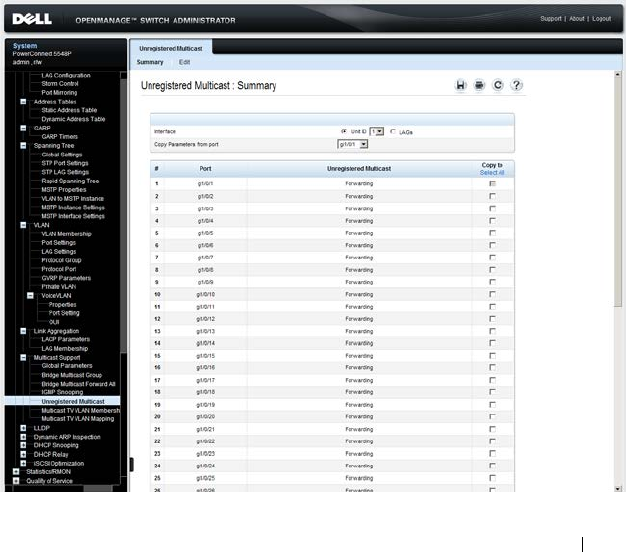Open Multicast TV VLAN Mapping

[x=78, y=419]
